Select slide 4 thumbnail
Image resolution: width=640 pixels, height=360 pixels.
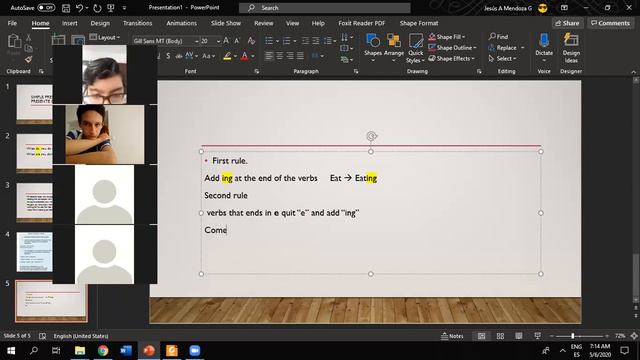pos(35,252)
